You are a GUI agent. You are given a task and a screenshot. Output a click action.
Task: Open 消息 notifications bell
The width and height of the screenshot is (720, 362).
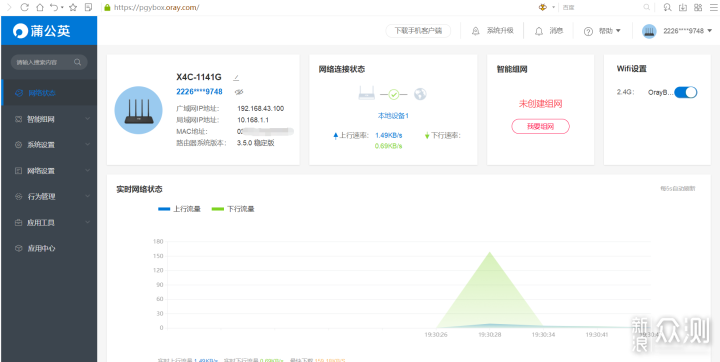pos(539,31)
